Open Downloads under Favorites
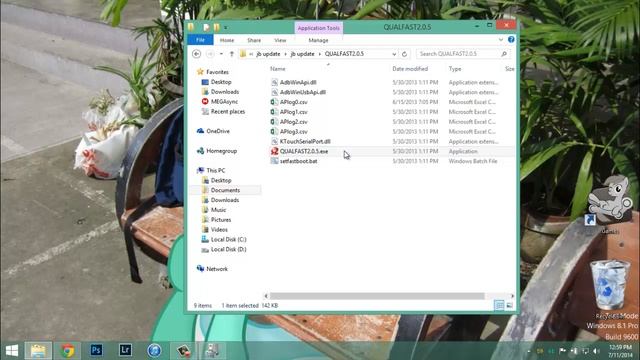 pos(224,92)
